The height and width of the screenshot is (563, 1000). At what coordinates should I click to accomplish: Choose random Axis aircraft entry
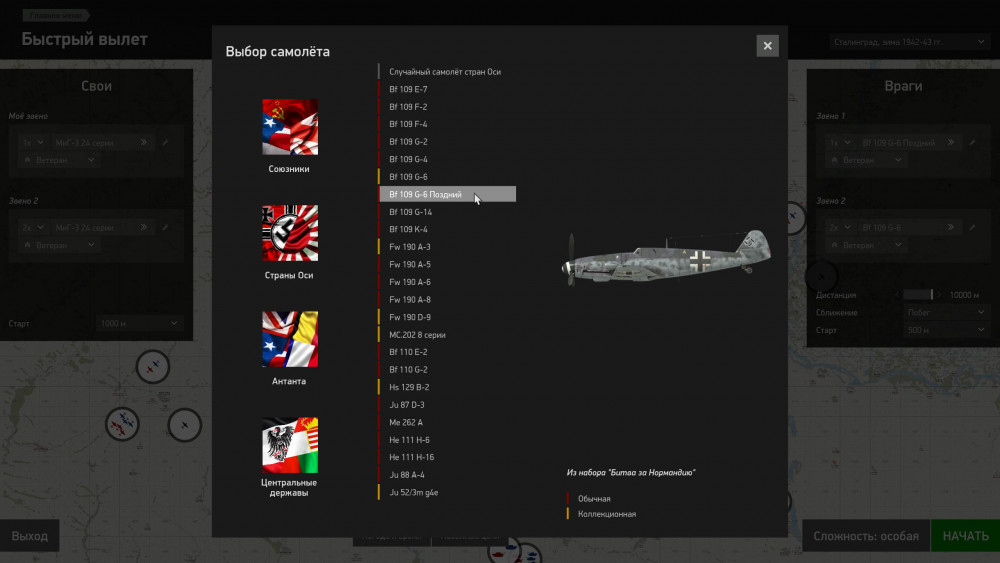[x=447, y=72]
